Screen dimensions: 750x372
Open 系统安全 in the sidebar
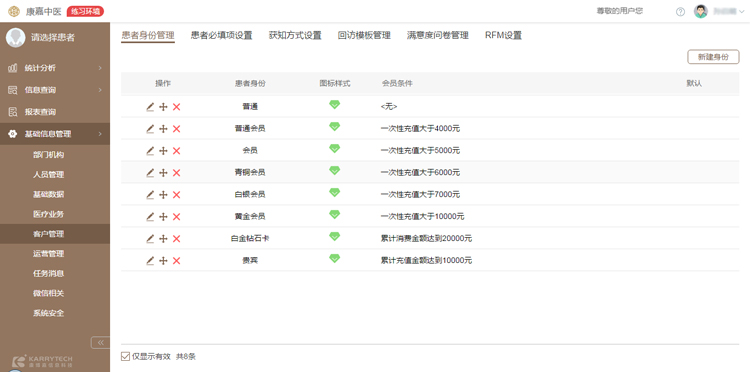pos(48,313)
